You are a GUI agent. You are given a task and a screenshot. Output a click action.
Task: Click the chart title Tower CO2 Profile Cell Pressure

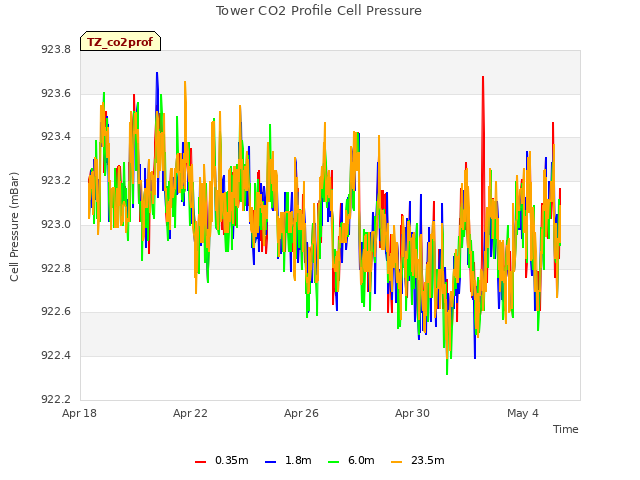(318, 11)
